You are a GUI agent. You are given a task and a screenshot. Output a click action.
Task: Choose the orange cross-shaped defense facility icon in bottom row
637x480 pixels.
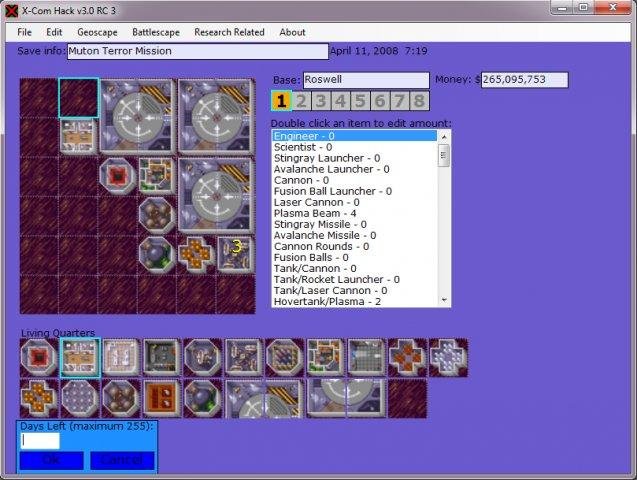(39, 398)
